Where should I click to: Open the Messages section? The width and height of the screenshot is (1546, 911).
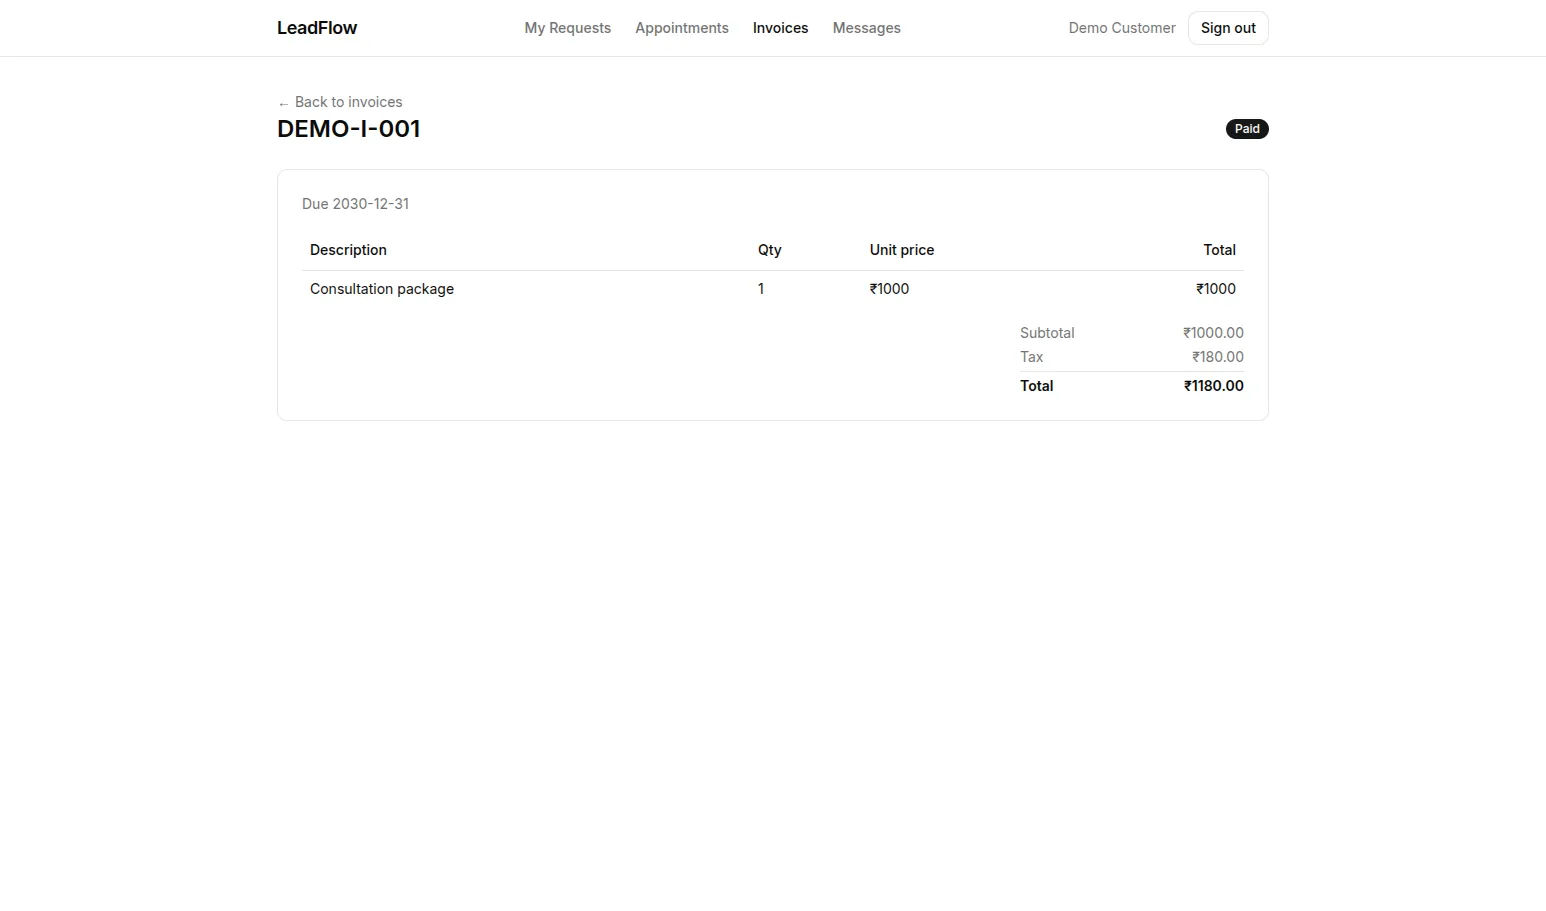866,28
